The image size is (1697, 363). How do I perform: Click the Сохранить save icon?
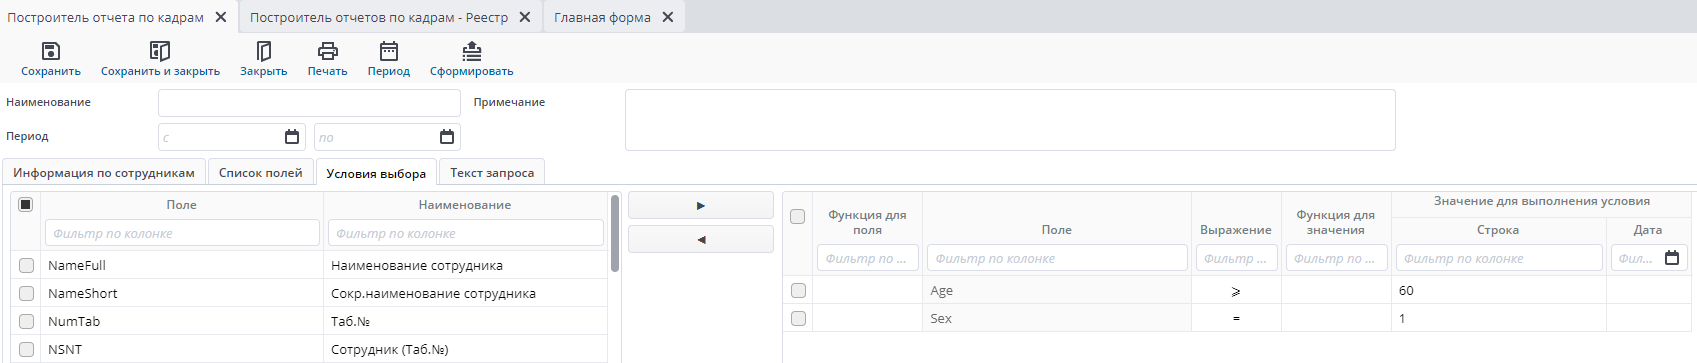pyautogui.click(x=51, y=51)
